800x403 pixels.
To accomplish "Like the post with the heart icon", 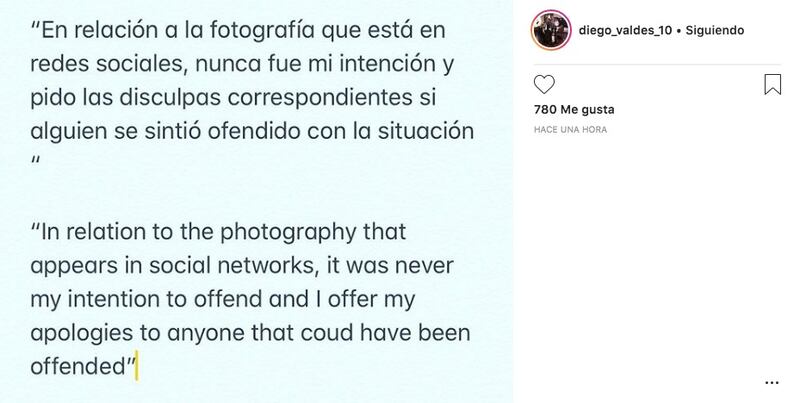I will click(x=544, y=84).
